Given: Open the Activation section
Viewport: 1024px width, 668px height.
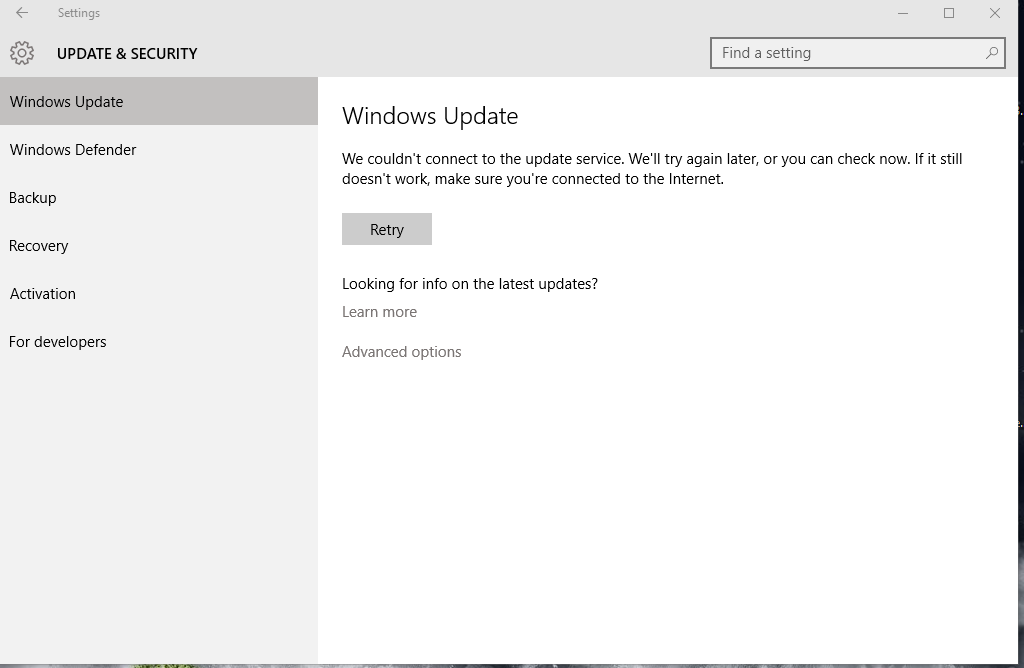Looking at the screenshot, I should (159, 294).
